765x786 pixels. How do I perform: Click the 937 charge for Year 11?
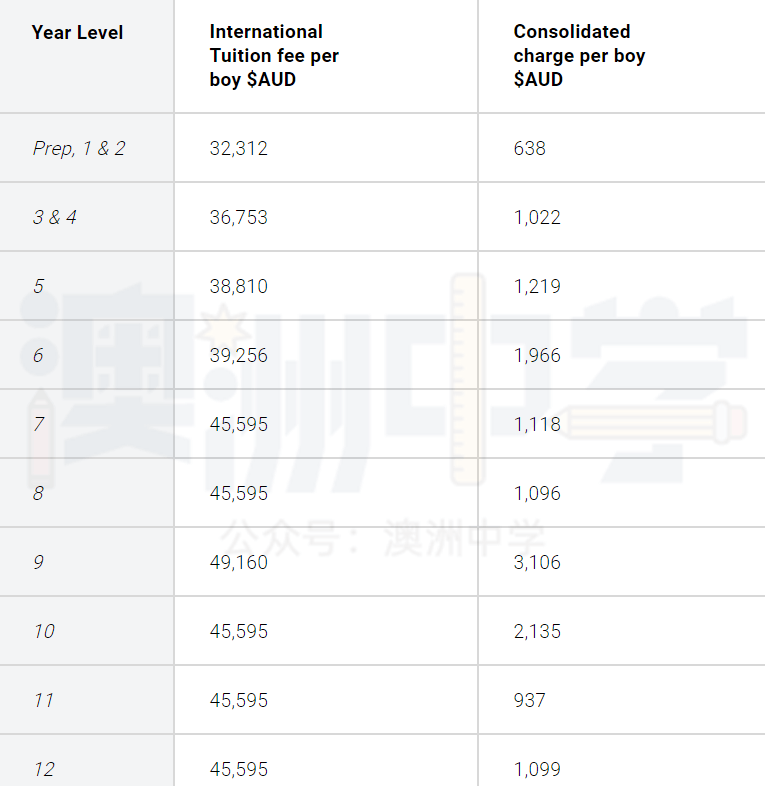(x=529, y=700)
